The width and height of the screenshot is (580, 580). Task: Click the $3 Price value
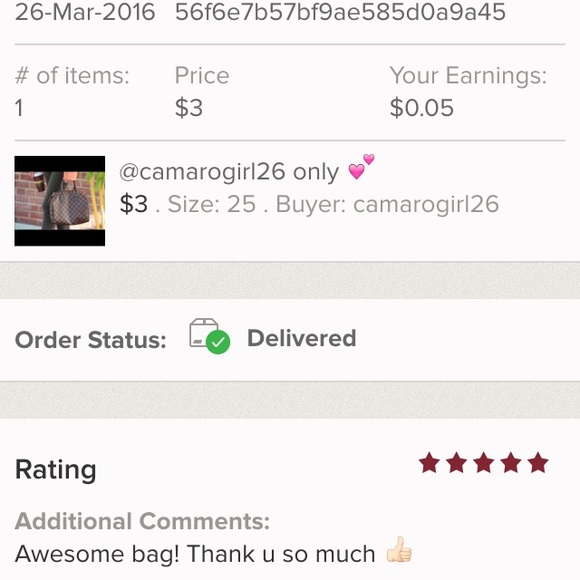coord(189,108)
